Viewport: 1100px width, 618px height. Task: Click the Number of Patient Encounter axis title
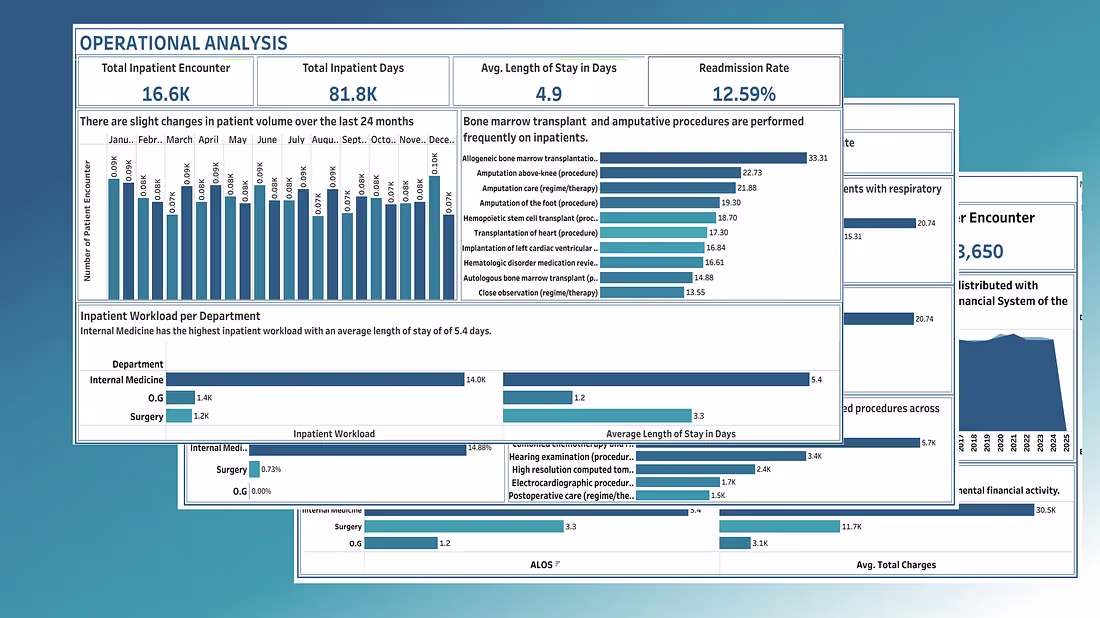(87, 221)
